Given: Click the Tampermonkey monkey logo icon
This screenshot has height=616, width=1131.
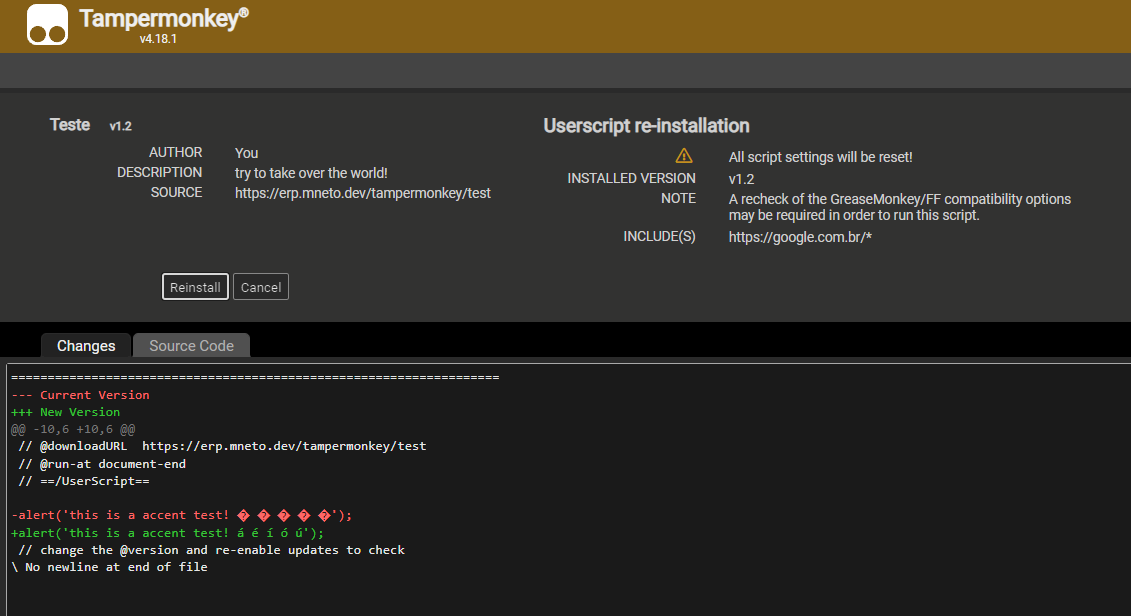Looking at the screenshot, I should tap(47, 24).
